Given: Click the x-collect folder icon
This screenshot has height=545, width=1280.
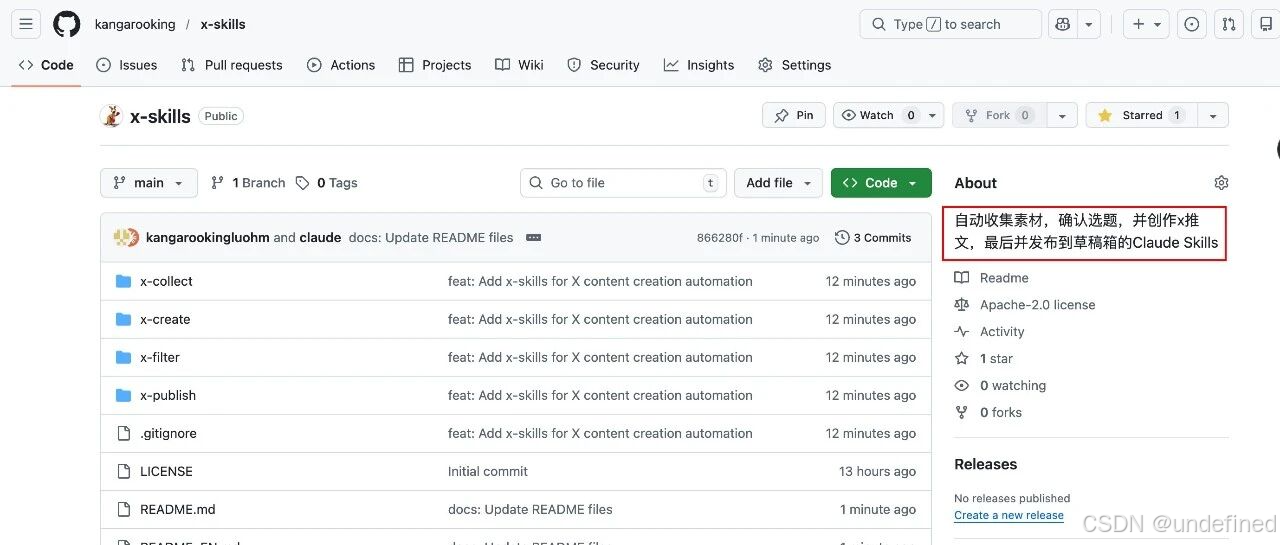Looking at the screenshot, I should click(124, 281).
